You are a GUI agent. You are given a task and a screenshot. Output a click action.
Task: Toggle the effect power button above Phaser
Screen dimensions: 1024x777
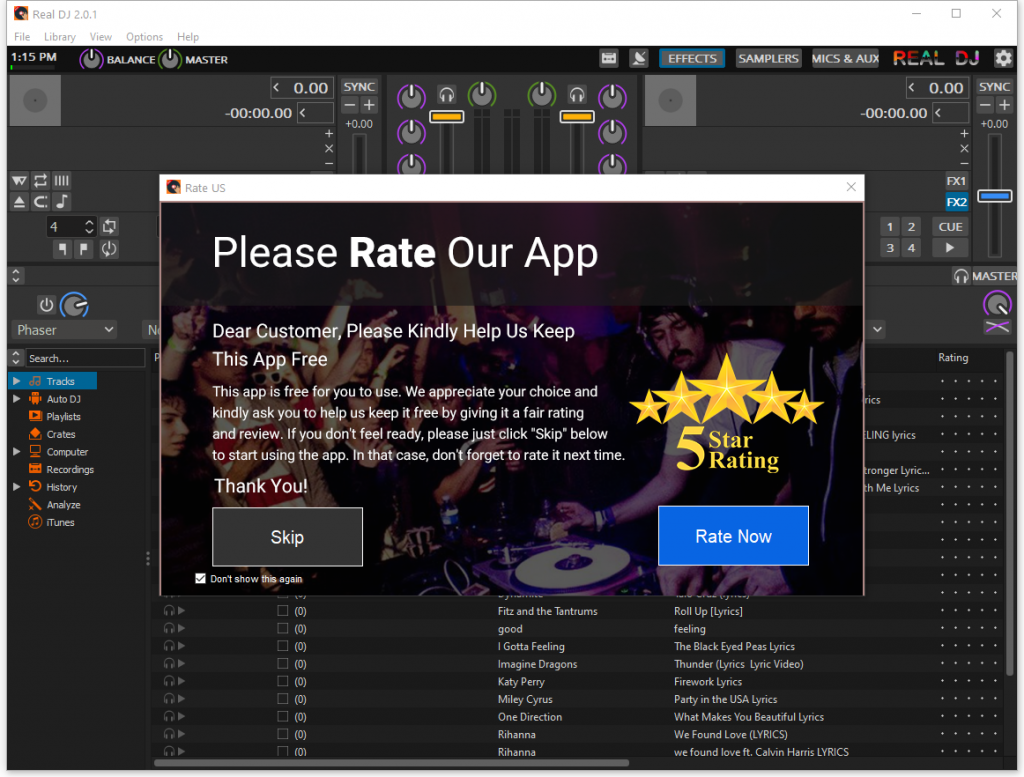pos(46,305)
